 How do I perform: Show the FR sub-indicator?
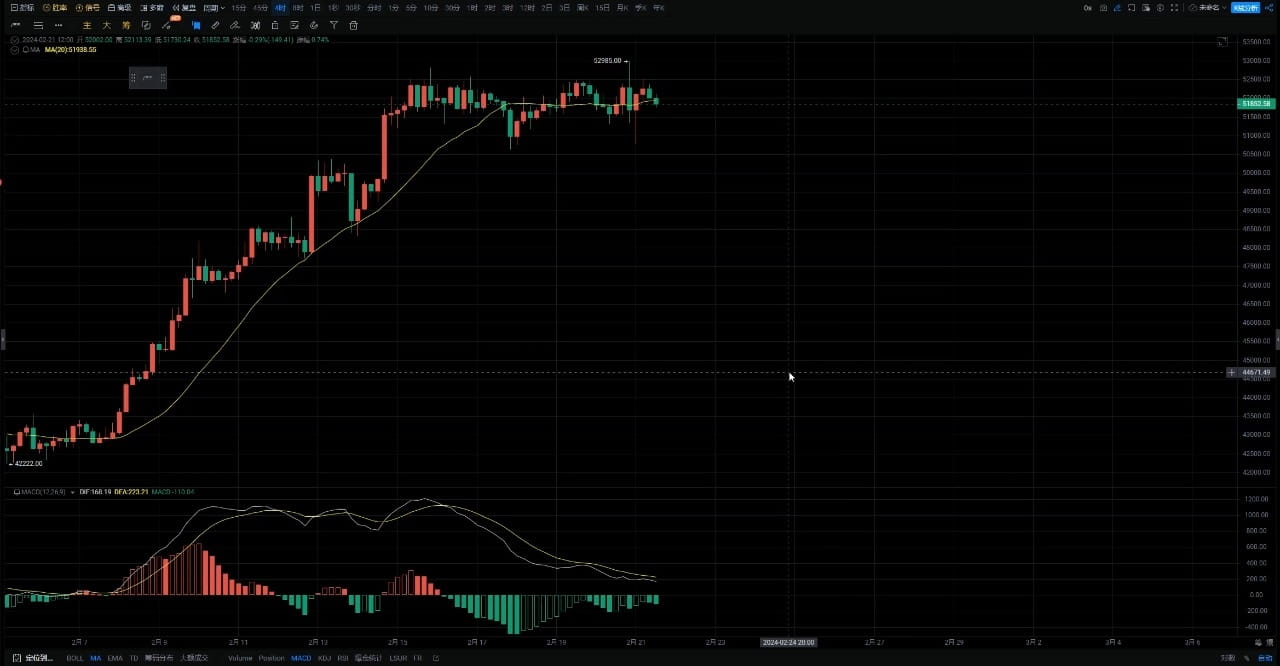418,658
